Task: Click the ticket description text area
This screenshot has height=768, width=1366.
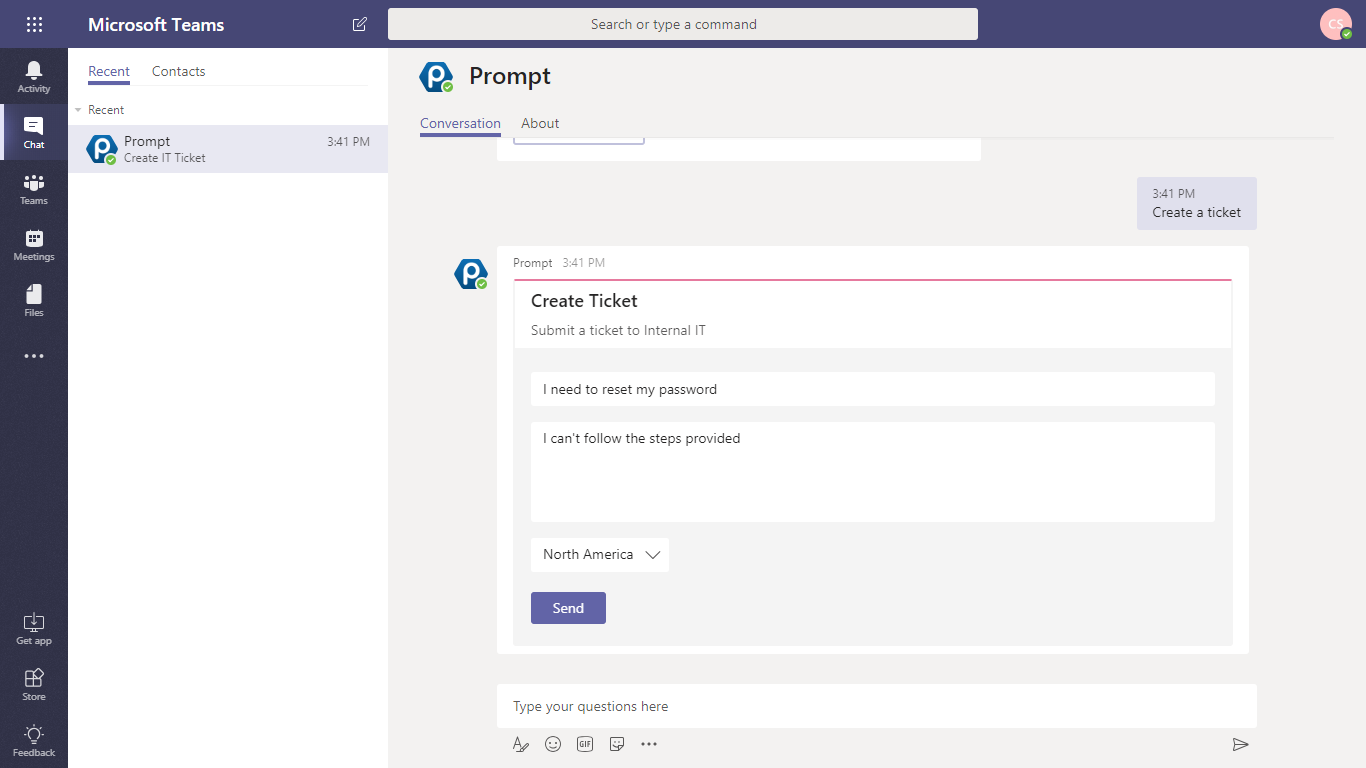Action: (873, 472)
